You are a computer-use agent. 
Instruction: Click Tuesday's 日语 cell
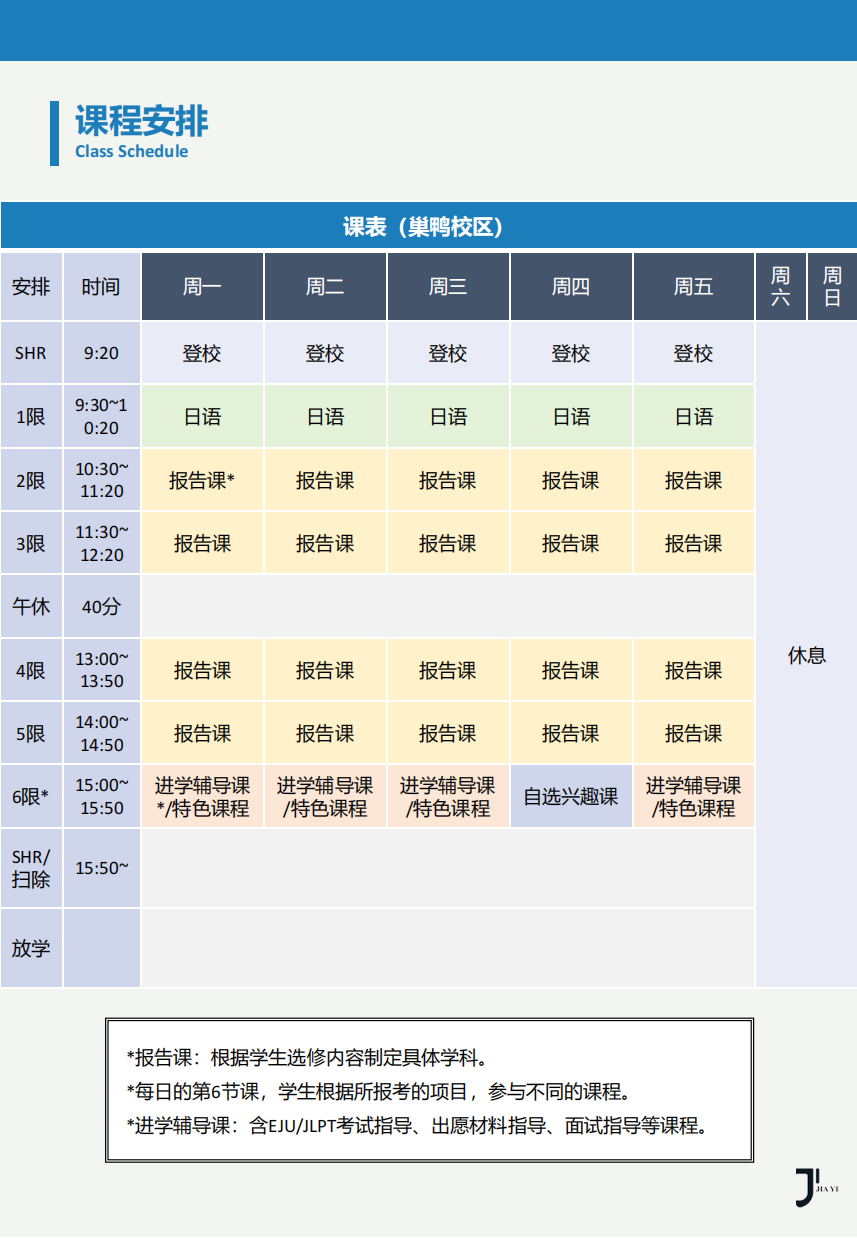[x=325, y=417]
